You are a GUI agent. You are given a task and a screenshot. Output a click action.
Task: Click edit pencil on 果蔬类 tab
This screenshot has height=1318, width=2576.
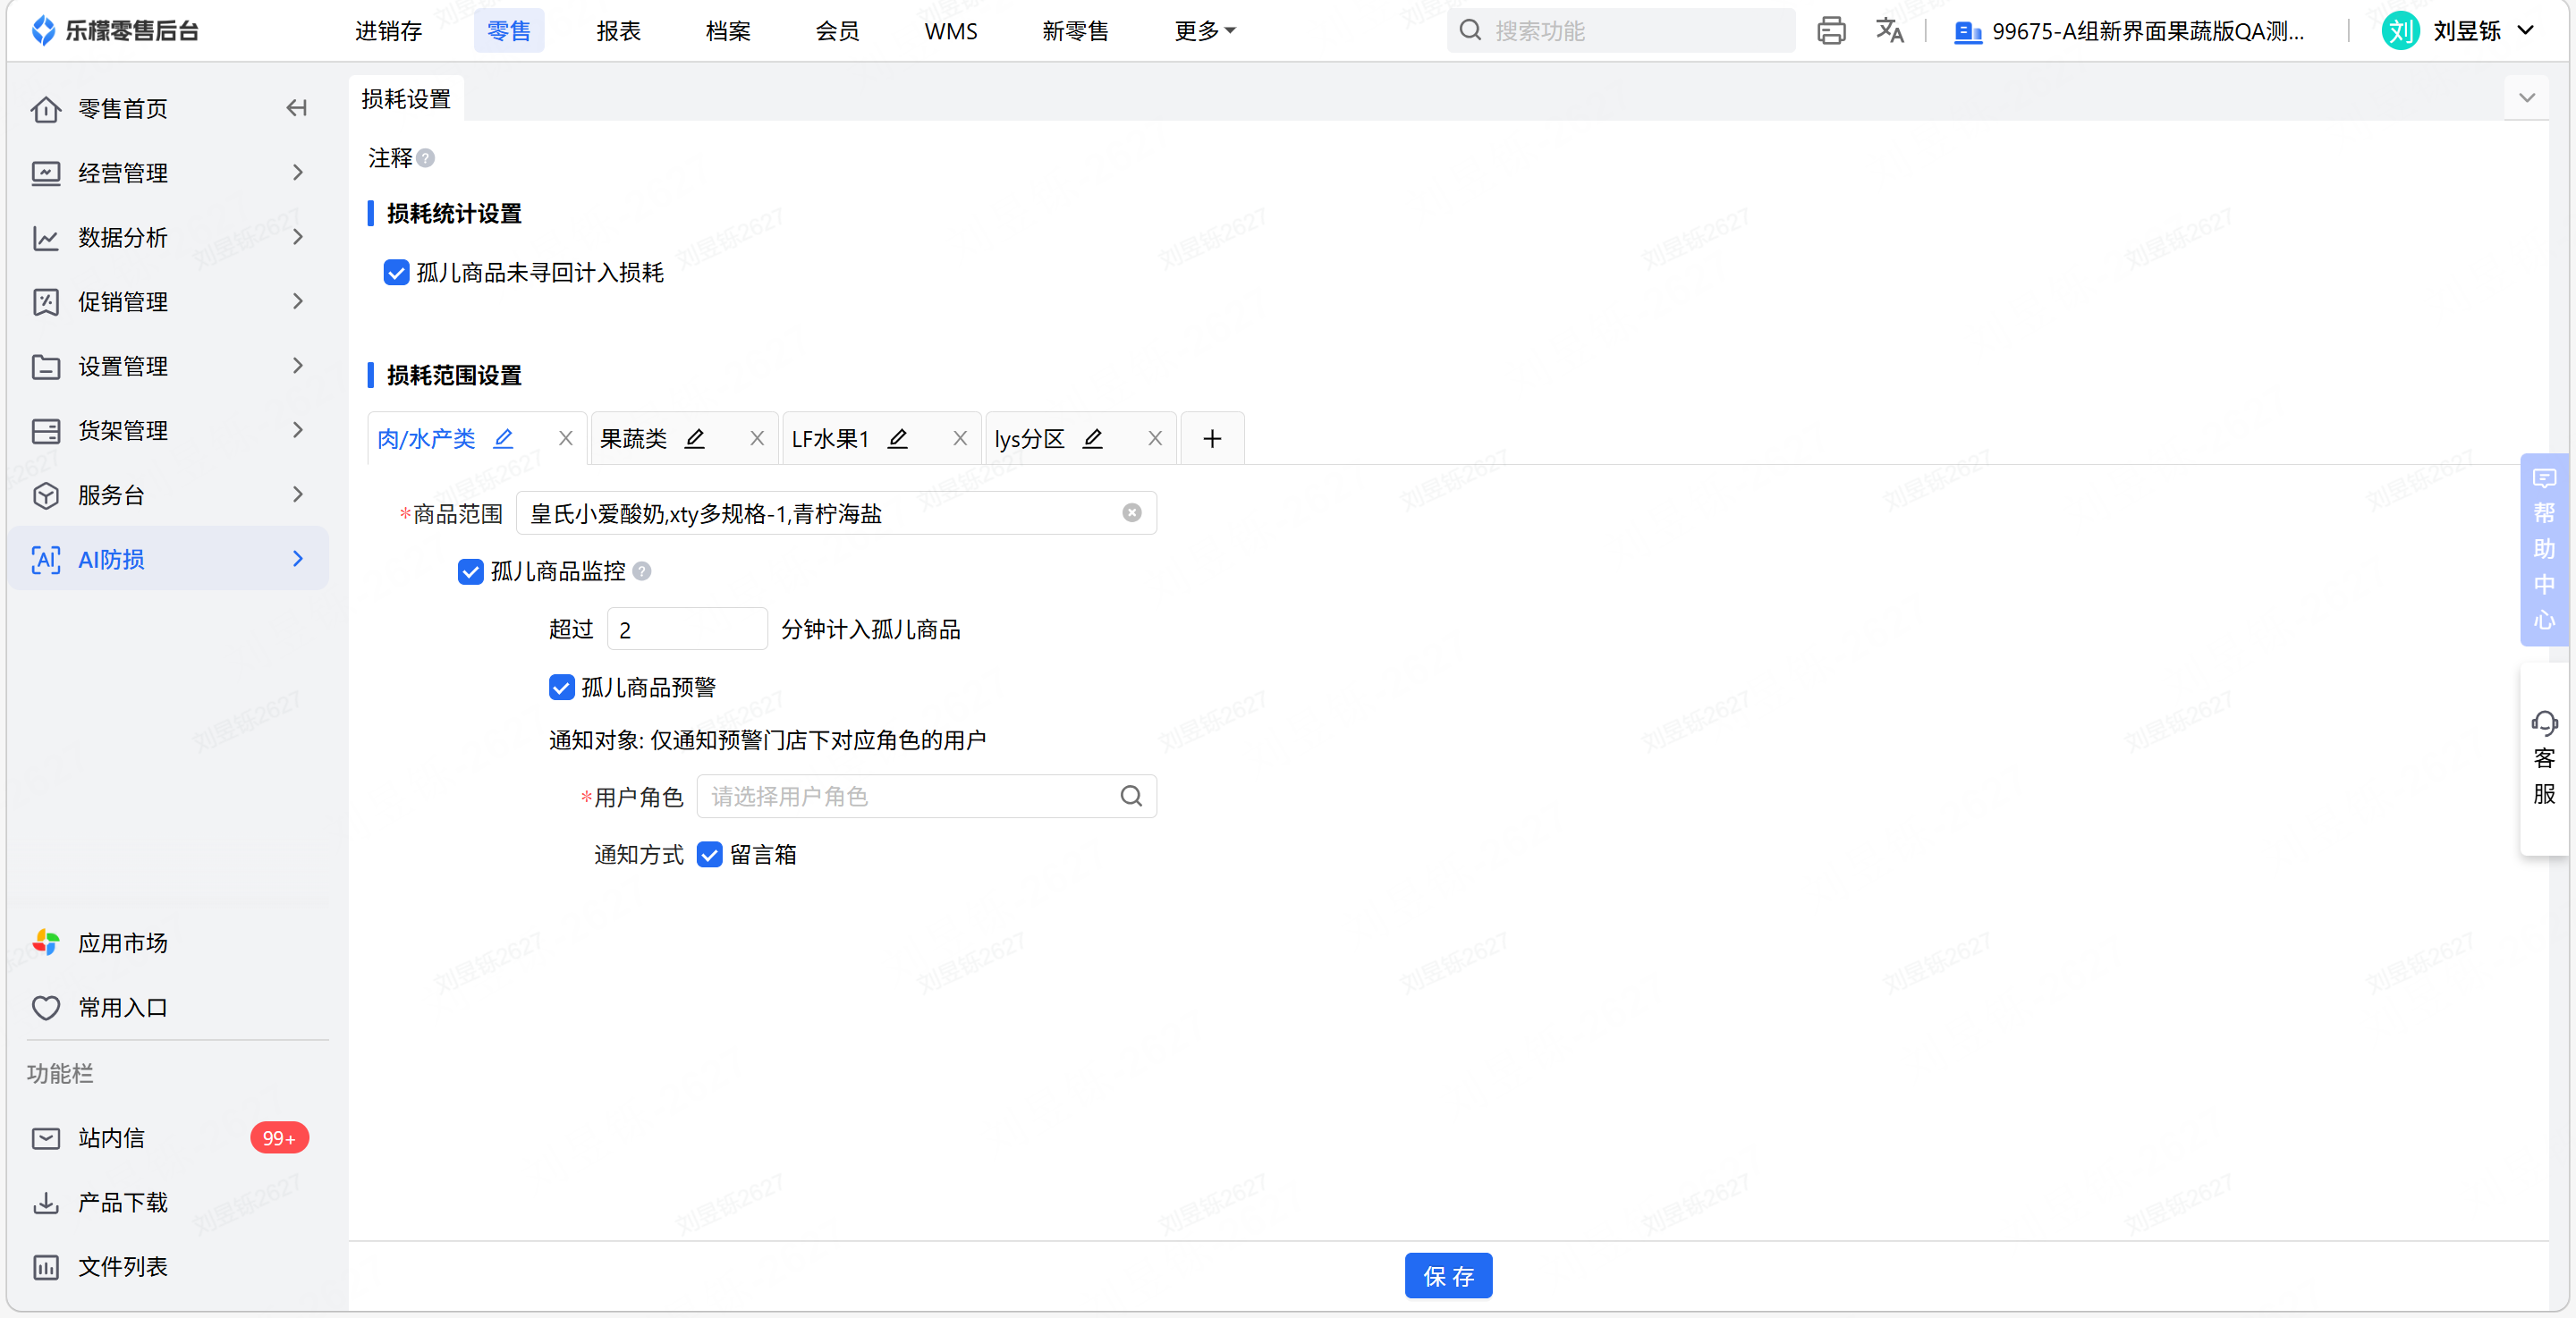click(695, 438)
